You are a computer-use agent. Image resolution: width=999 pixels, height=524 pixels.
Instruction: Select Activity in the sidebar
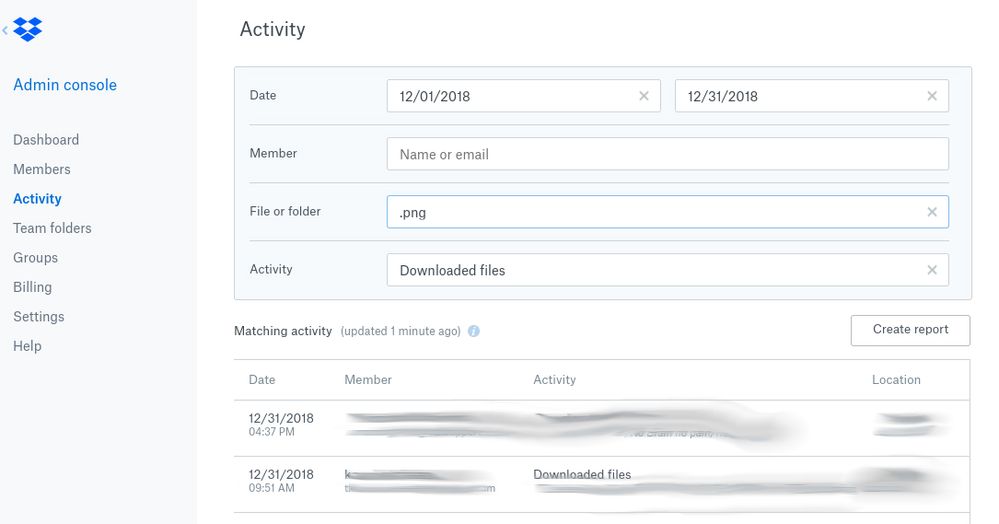tap(37, 199)
